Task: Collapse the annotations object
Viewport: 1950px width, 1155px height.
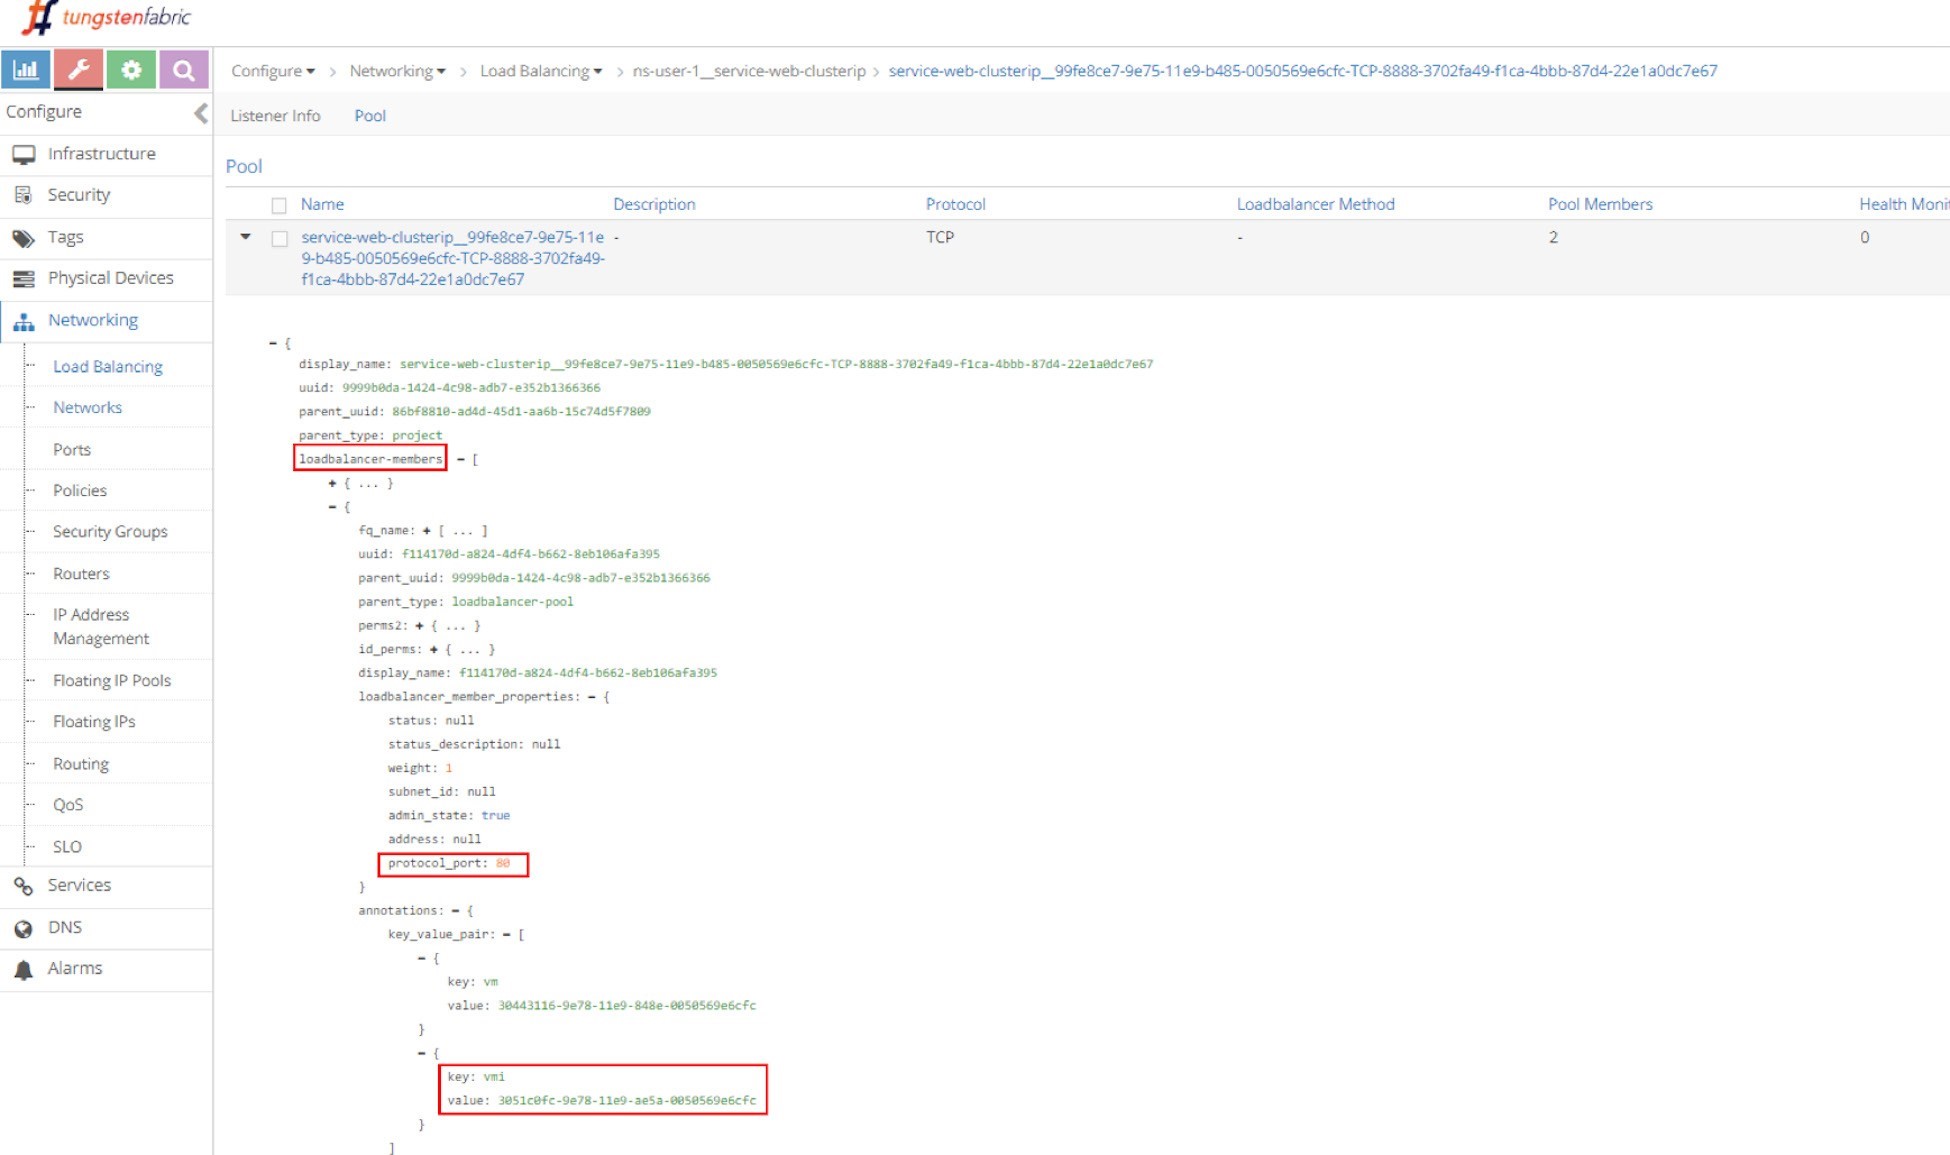Action: 455,910
